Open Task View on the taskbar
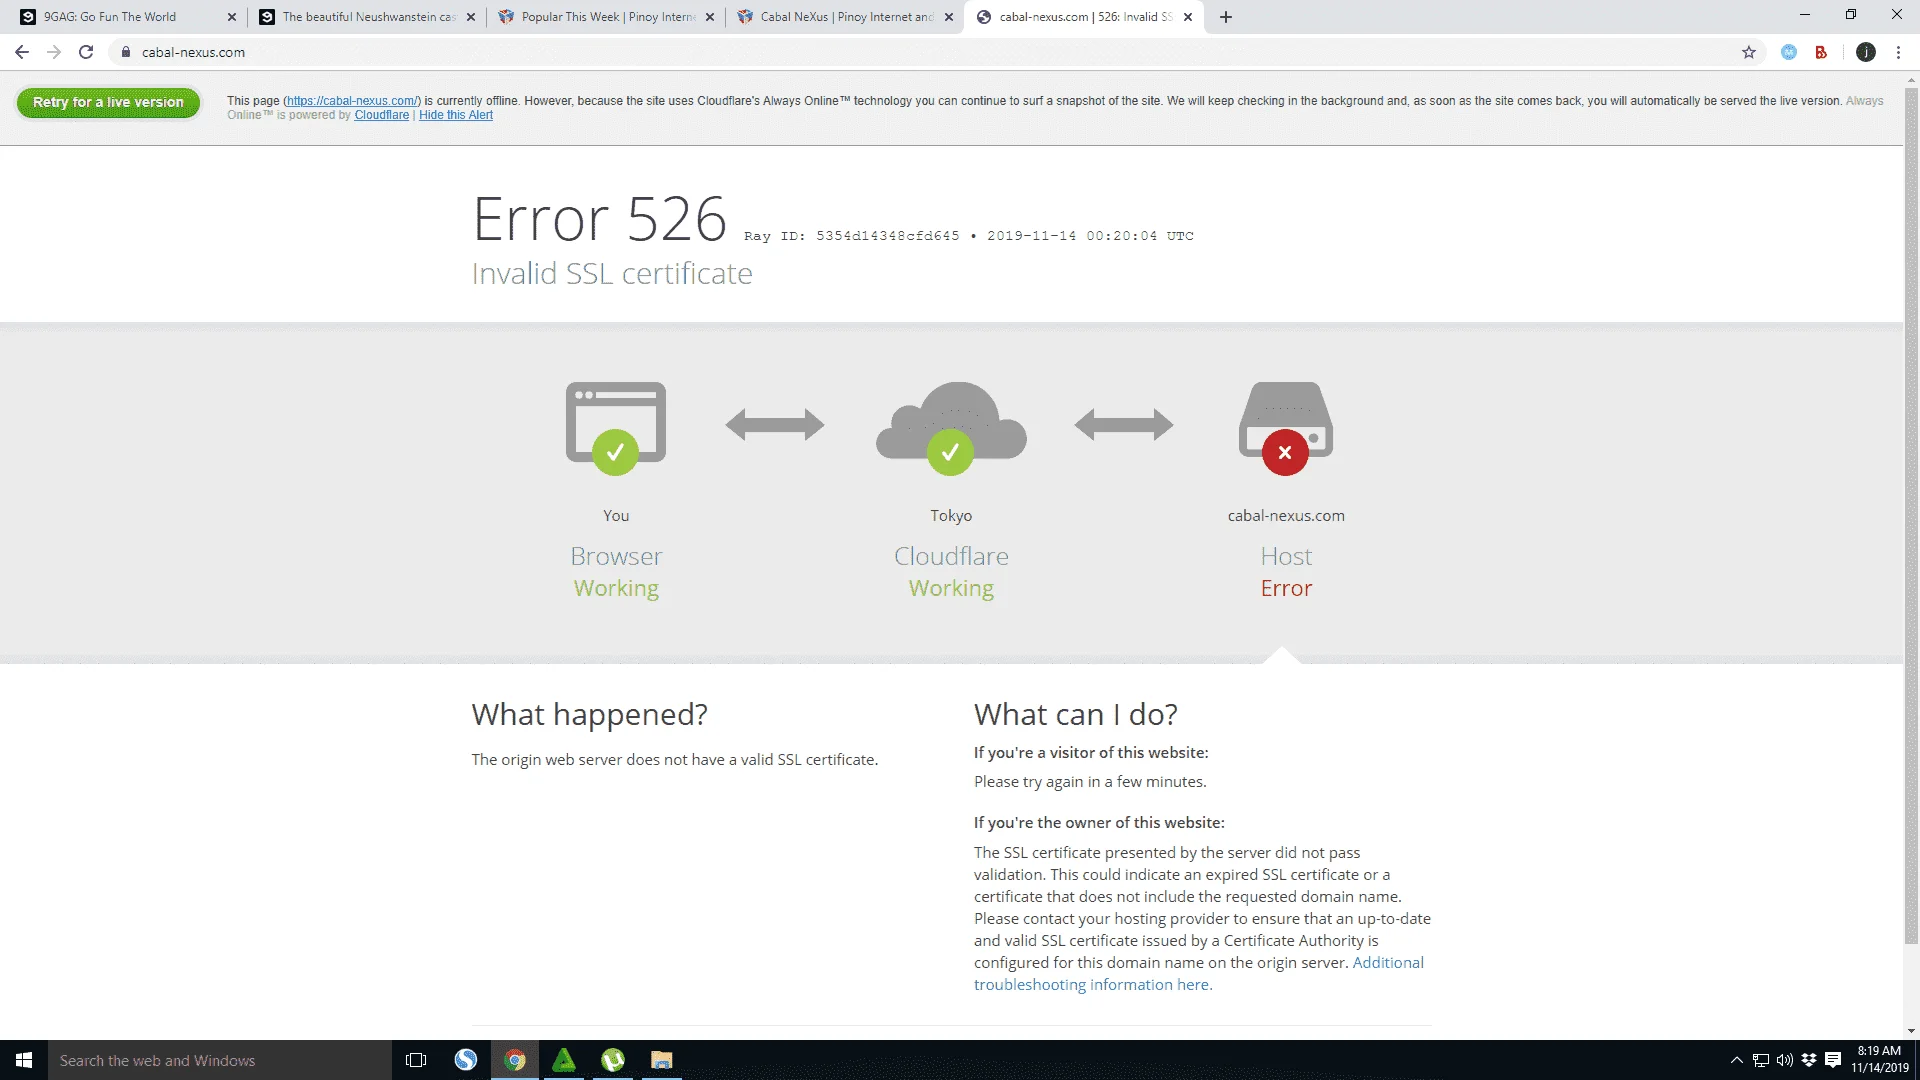Viewport: 1920px width, 1080px height. click(x=416, y=1060)
